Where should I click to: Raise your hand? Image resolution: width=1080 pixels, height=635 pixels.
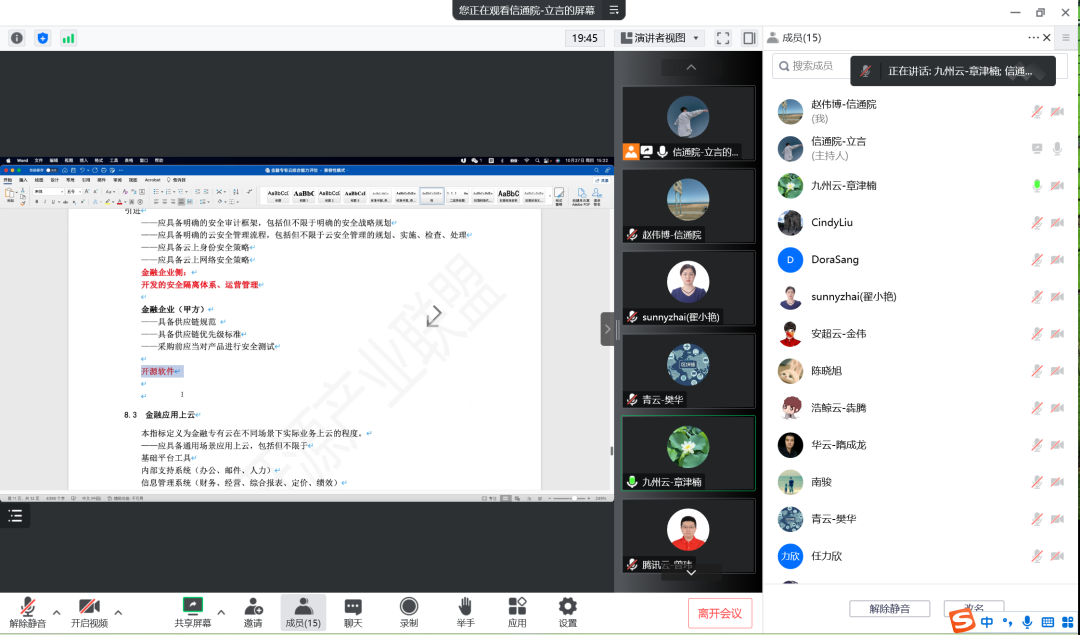465,612
